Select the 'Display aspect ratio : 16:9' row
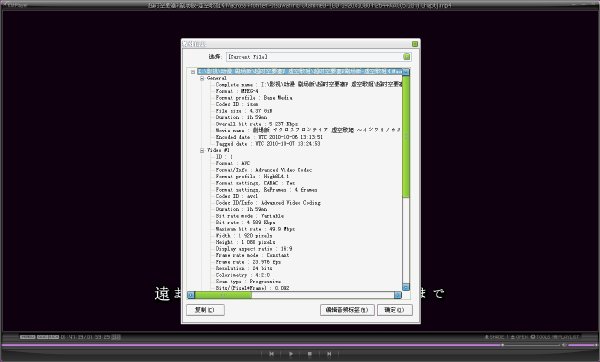The width and height of the screenshot is (600, 362). [x=254, y=249]
